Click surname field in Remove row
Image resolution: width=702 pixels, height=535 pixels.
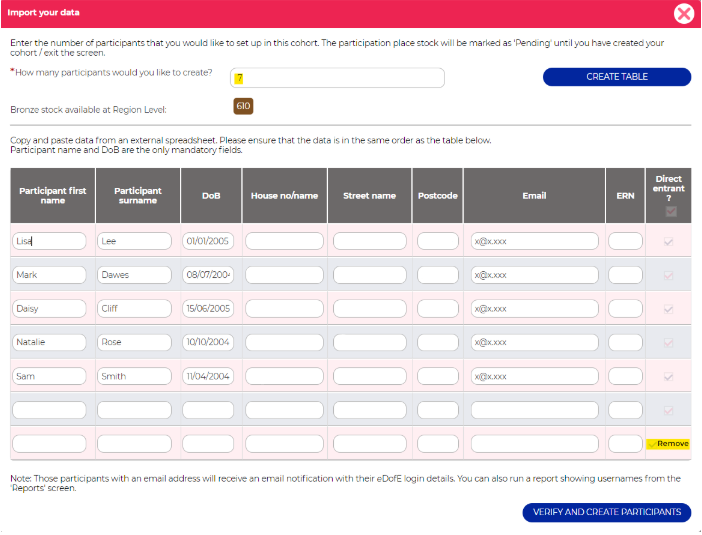[134, 444]
